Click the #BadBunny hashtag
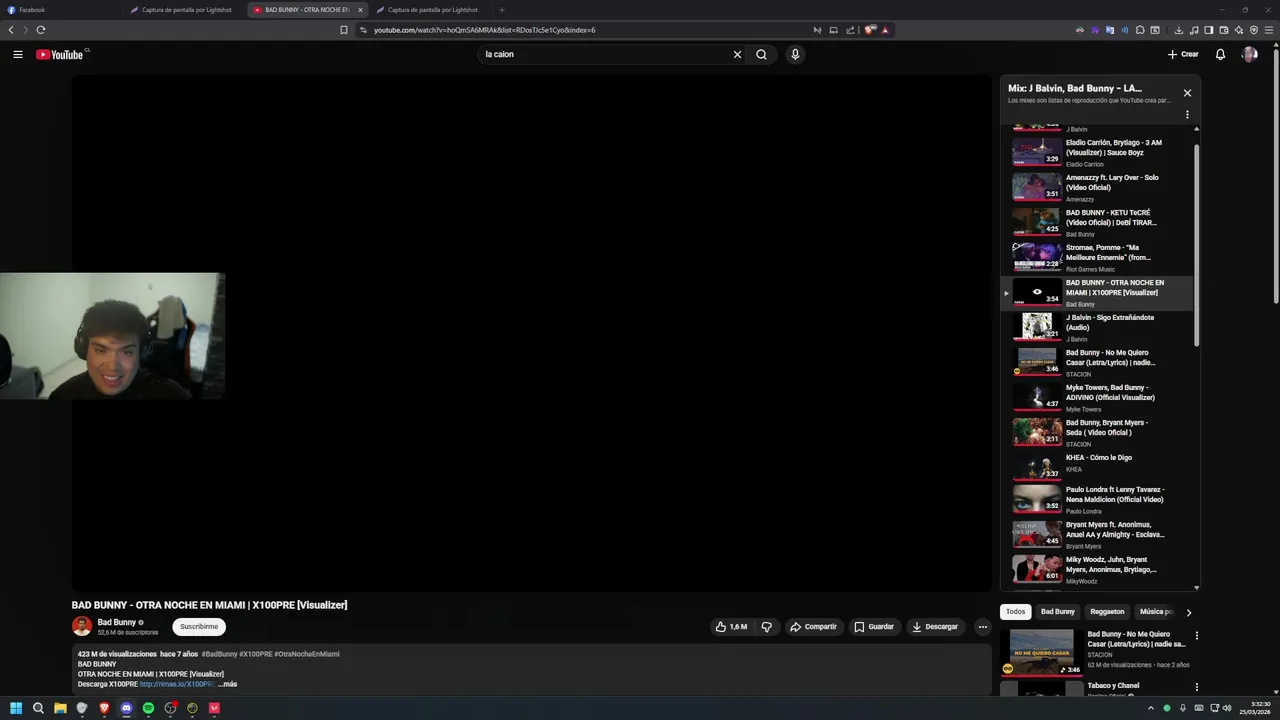1280x720 pixels. click(x=219, y=654)
